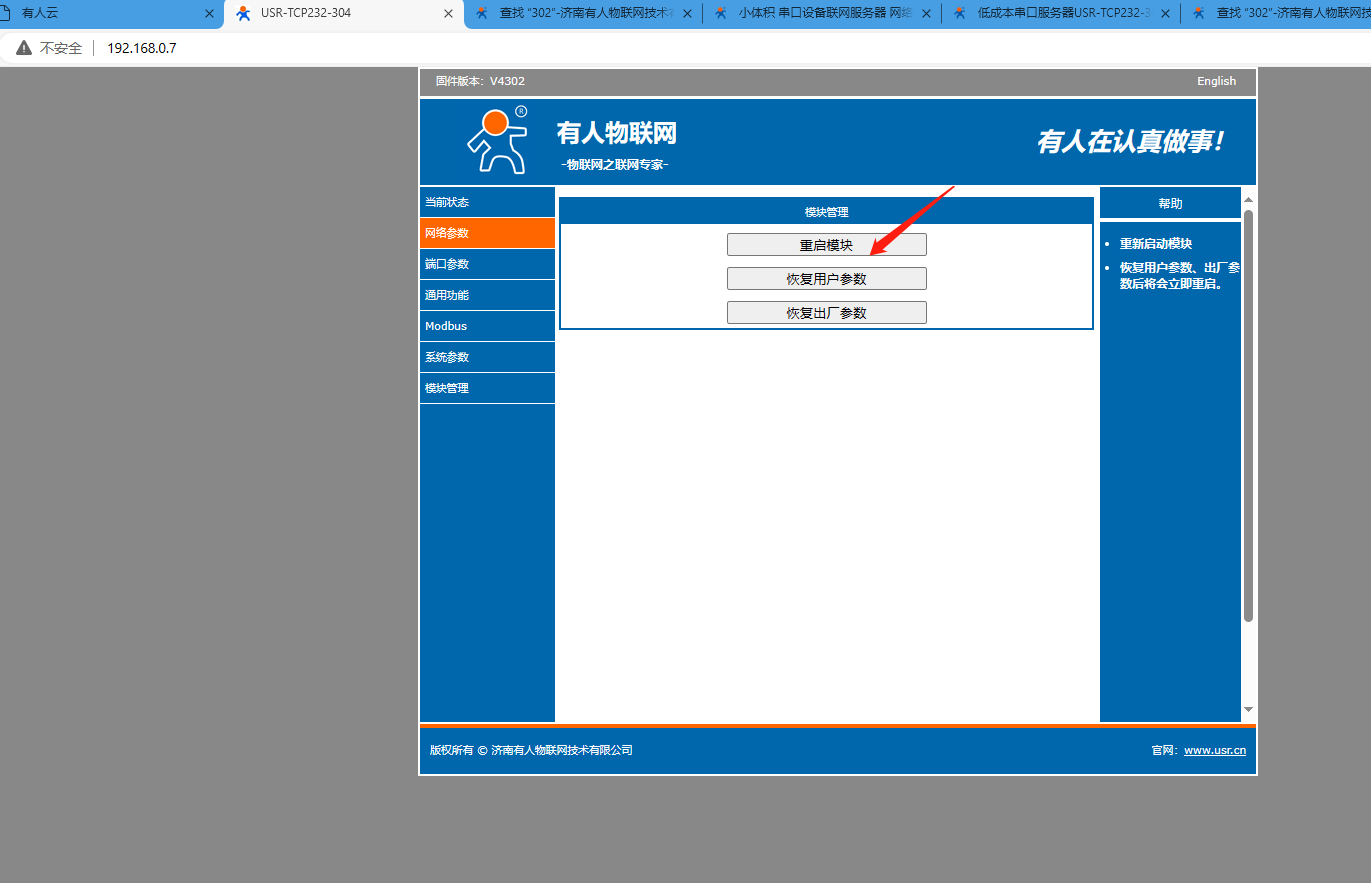Open 网络参数 in the sidebar menu

click(487, 233)
